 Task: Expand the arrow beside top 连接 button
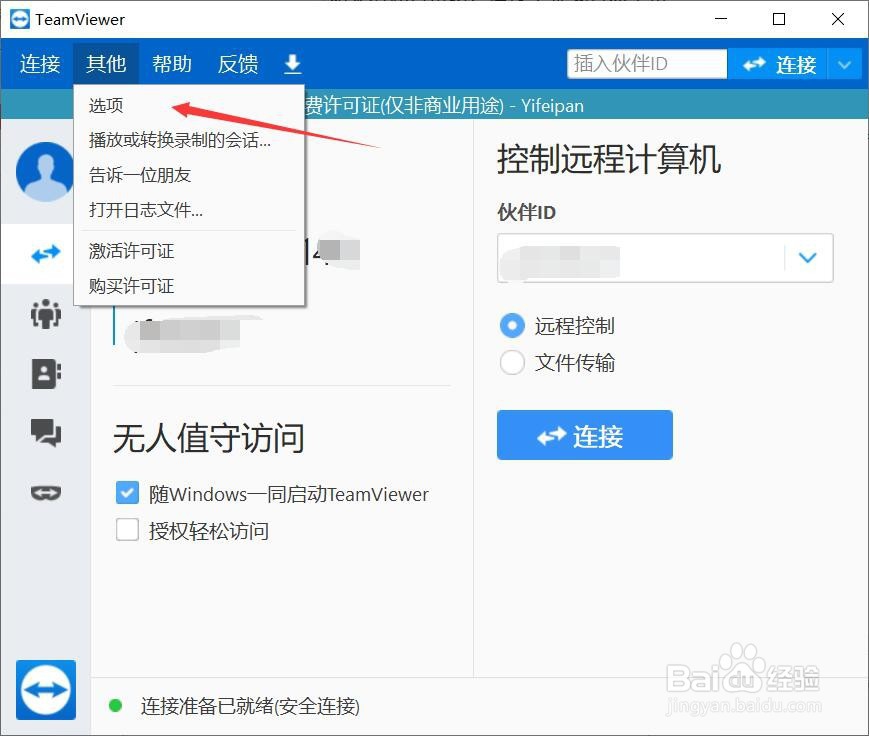pyautogui.click(x=844, y=64)
